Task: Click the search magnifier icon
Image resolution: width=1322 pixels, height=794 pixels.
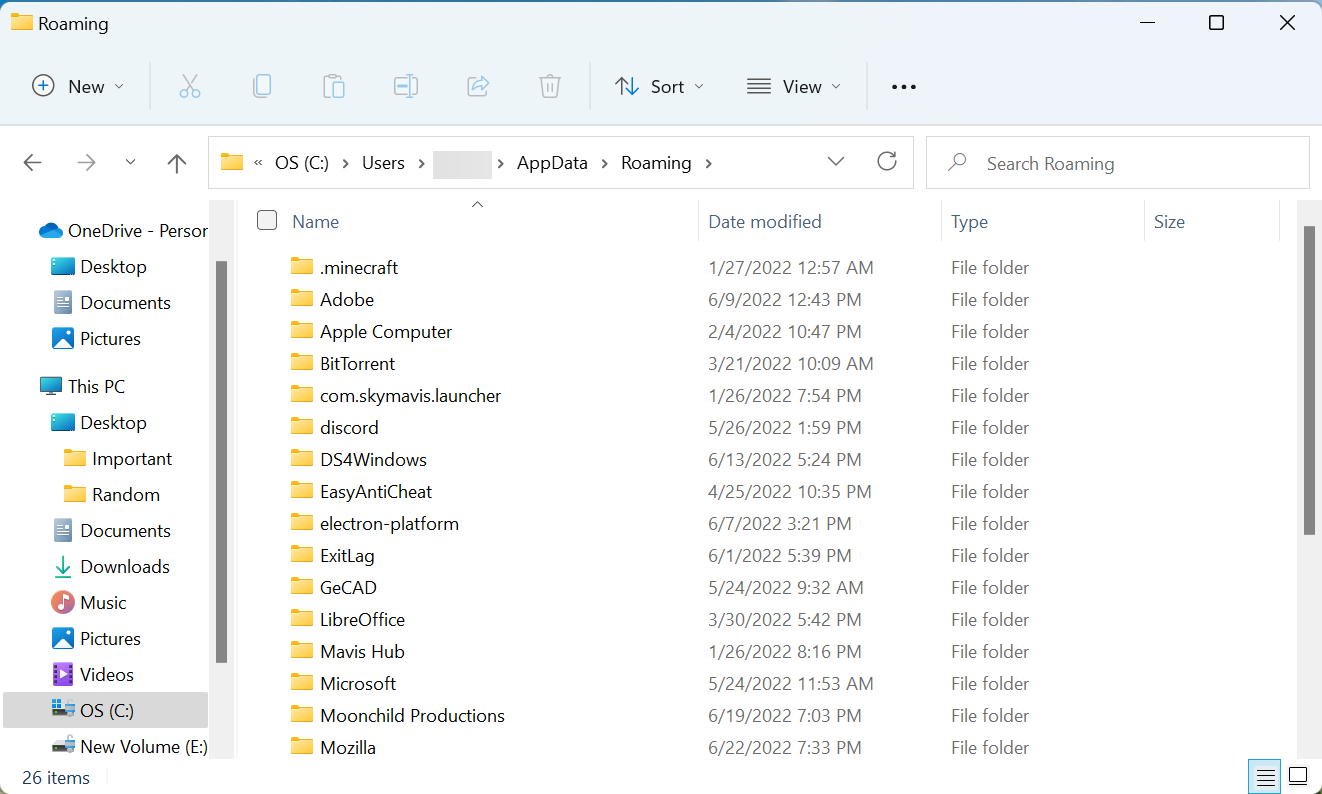Action: click(957, 162)
